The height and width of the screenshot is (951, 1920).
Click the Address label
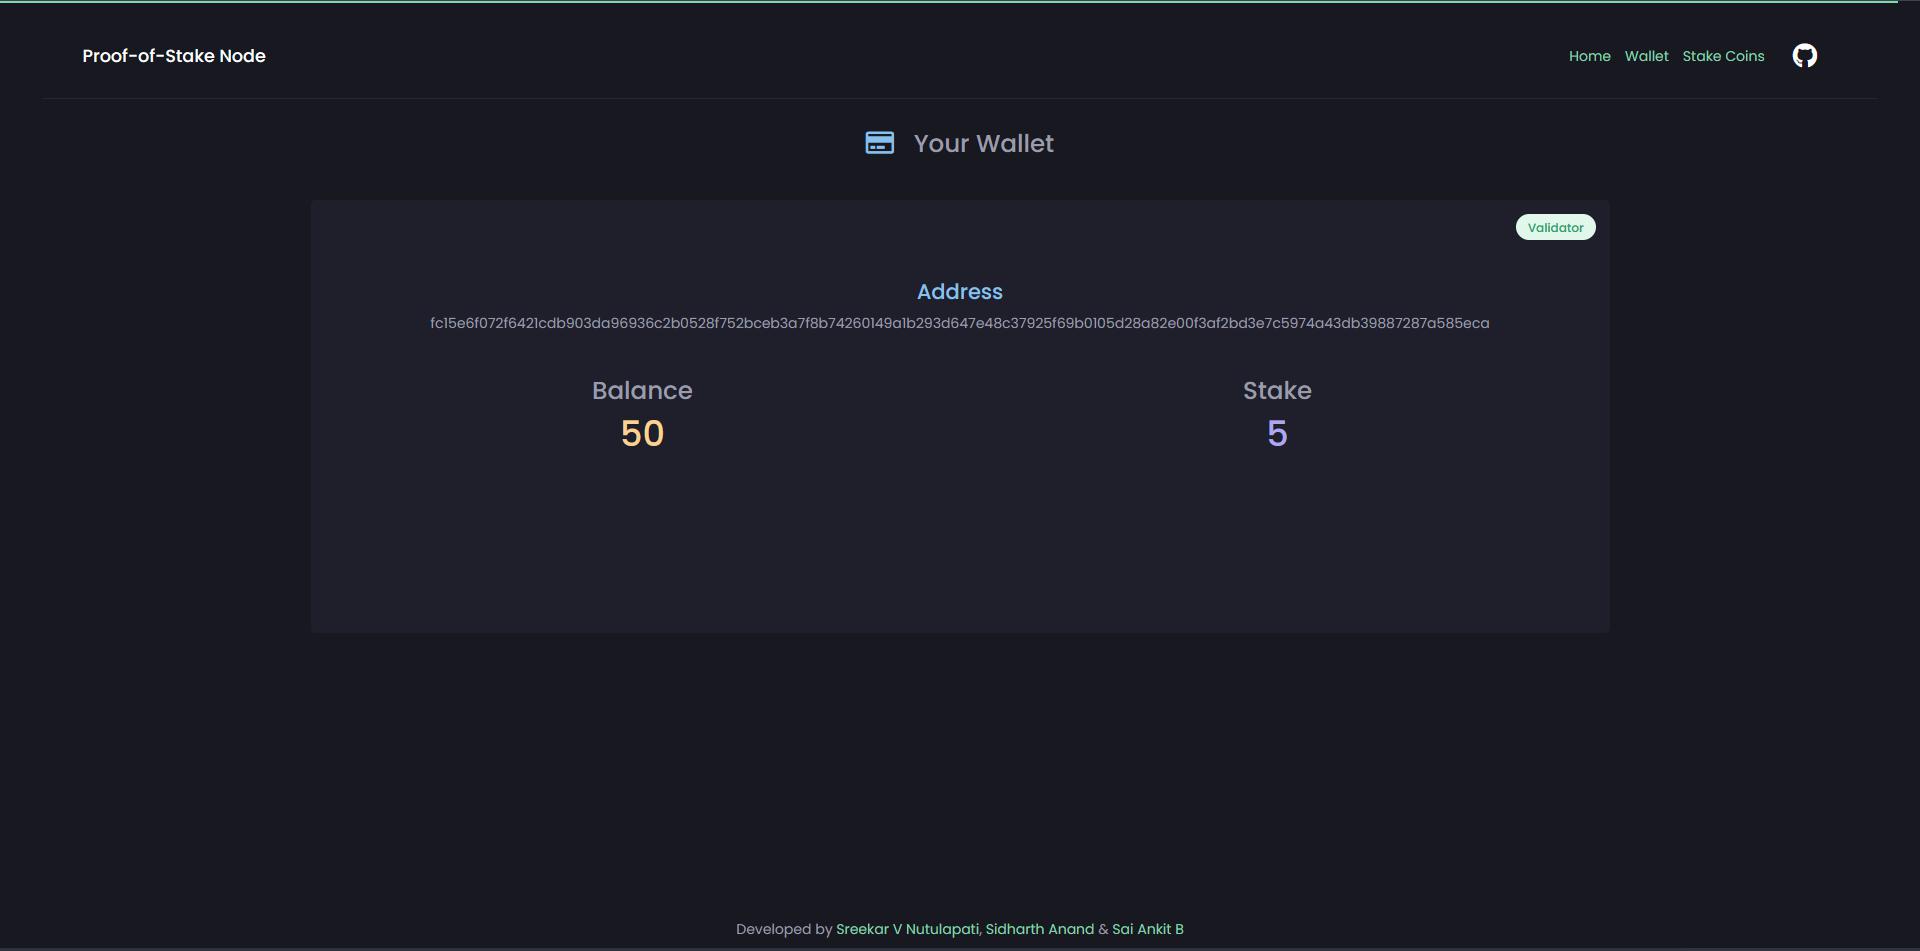(x=959, y=292)
